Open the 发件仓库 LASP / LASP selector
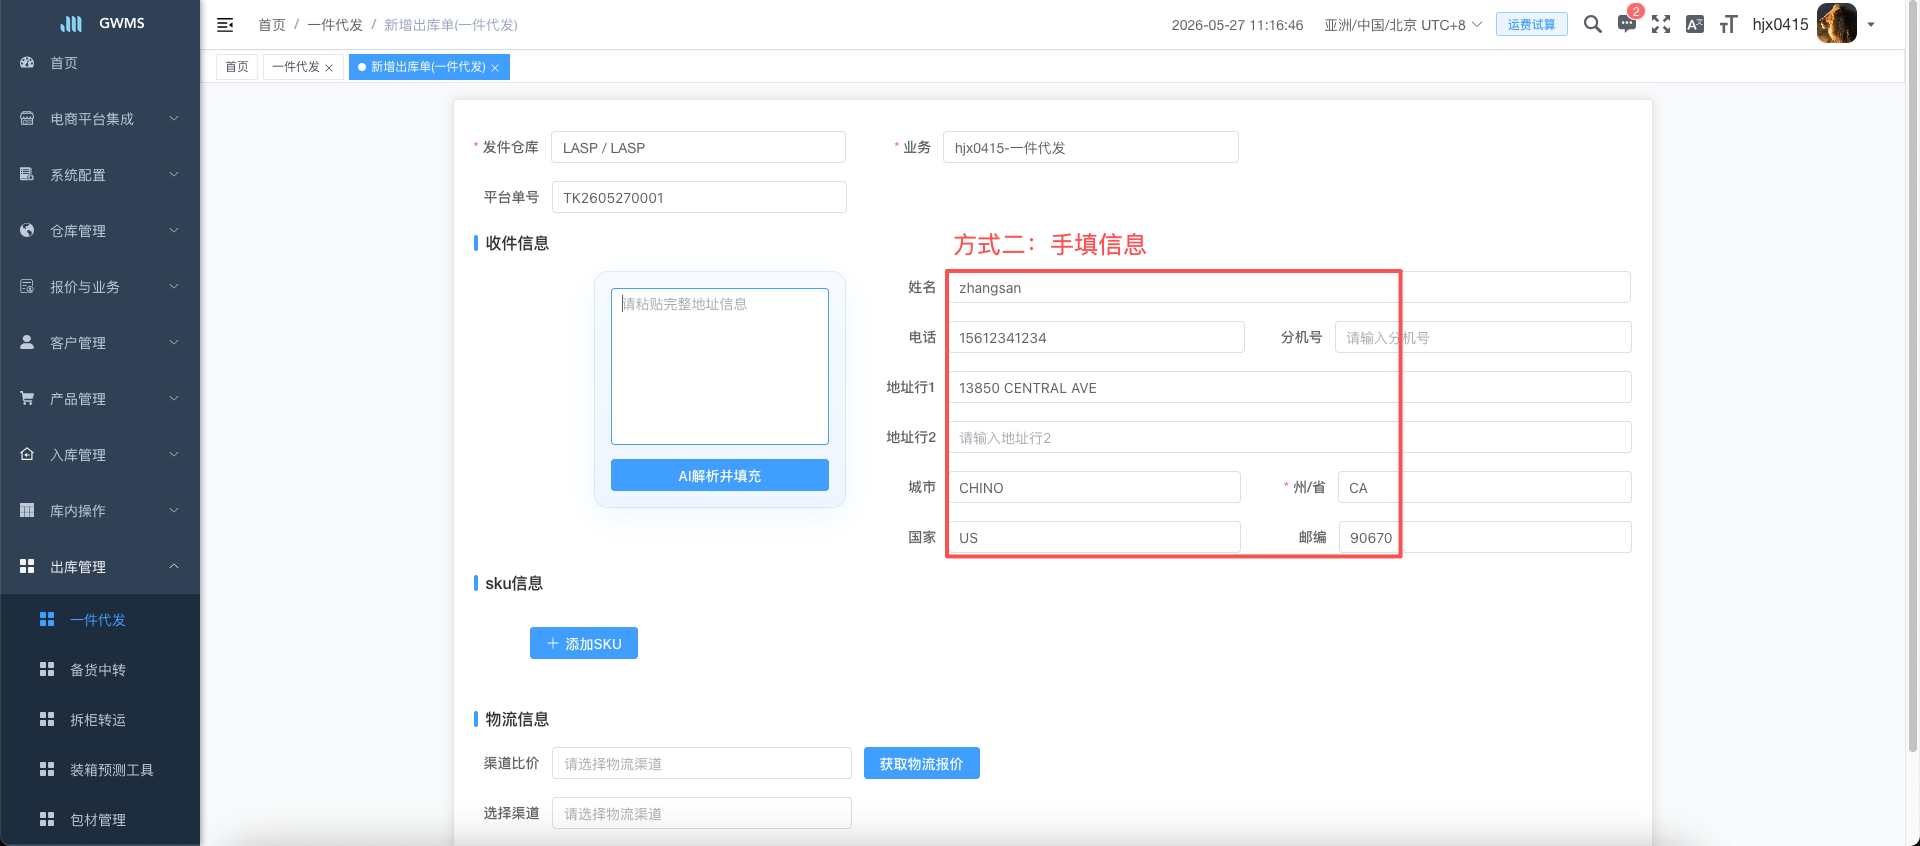This screenshot has height=846, width=1920. pyautogui.click(x=698, y=147)
